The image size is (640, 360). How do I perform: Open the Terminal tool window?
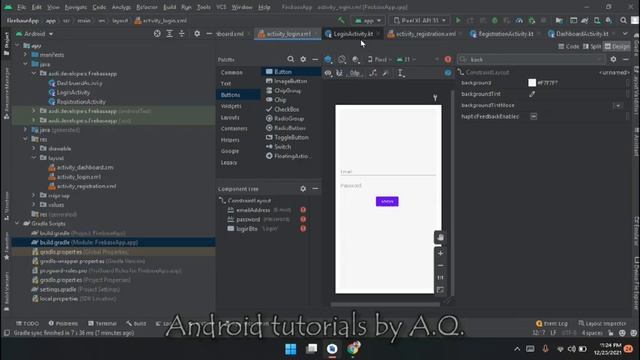(x=102, y=323)
